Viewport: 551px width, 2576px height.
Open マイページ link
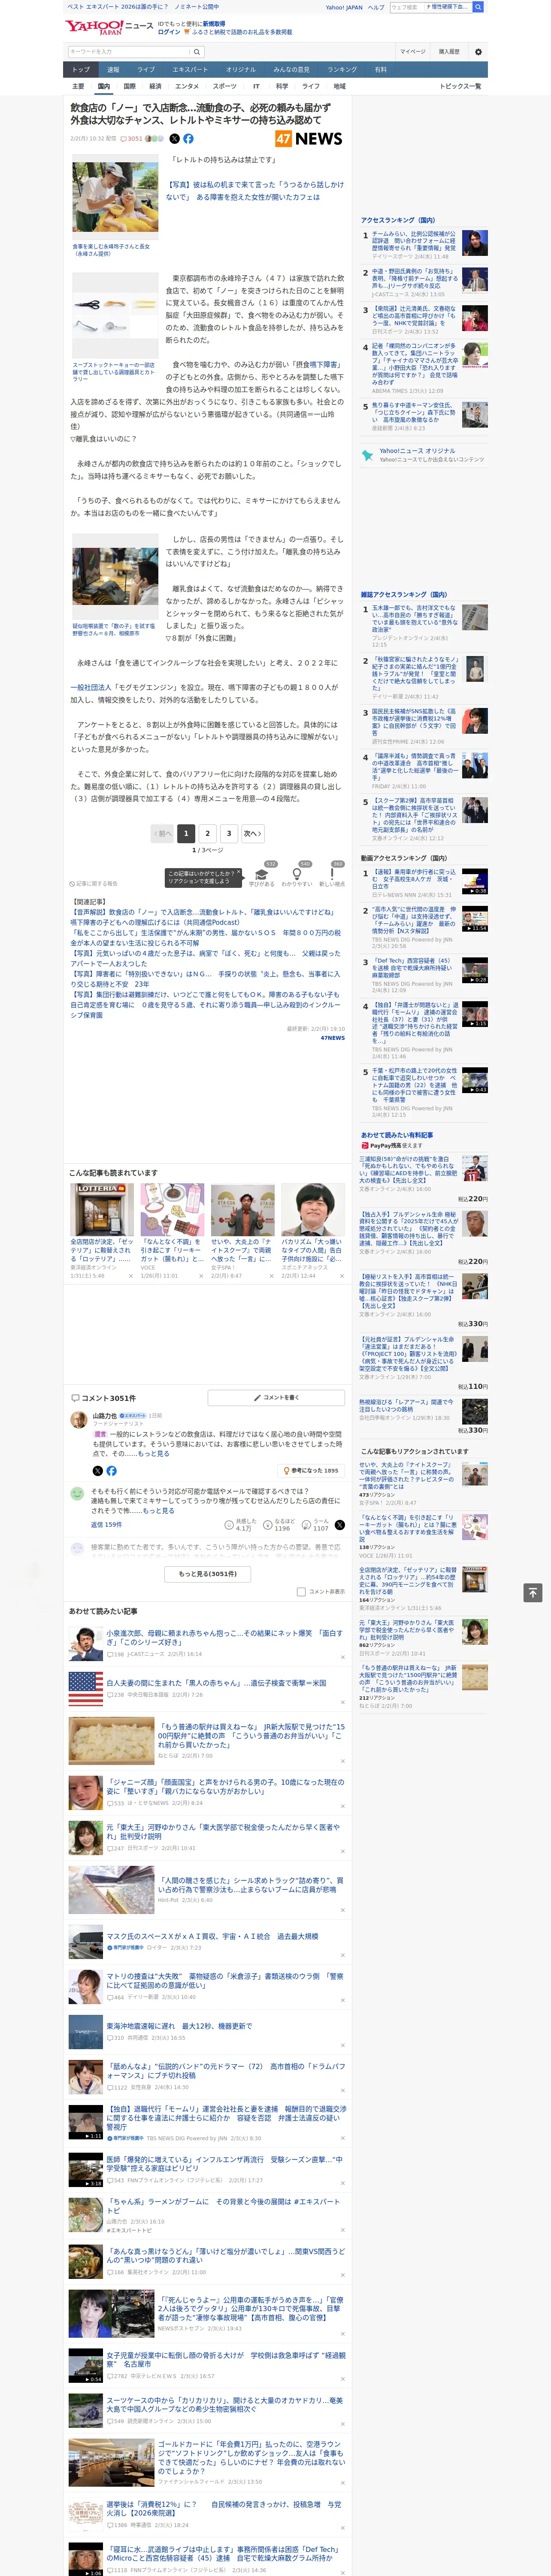click(412, 52)
